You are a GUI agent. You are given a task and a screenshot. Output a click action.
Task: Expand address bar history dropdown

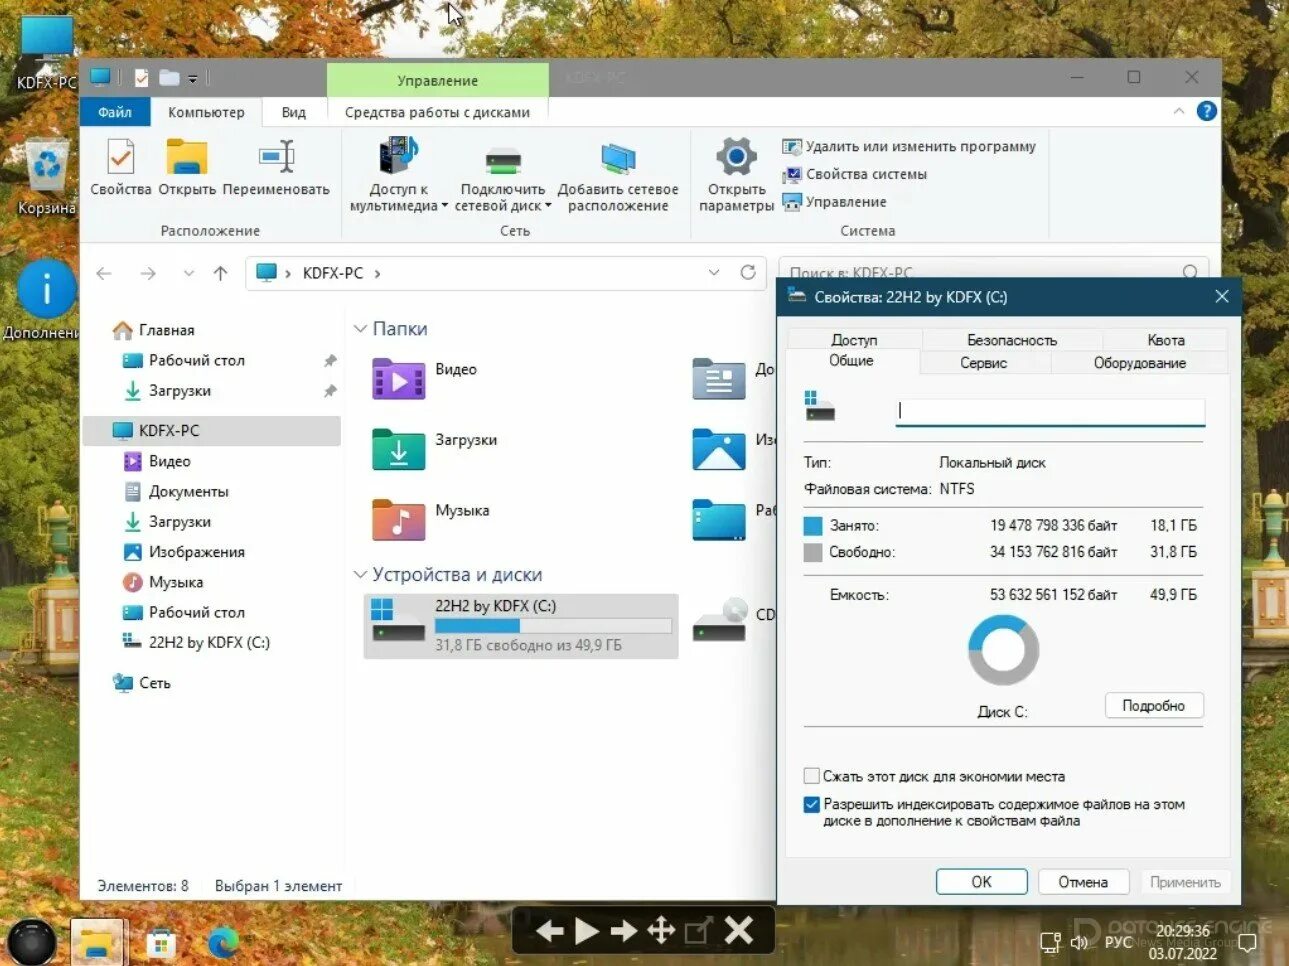pos(714,272)
